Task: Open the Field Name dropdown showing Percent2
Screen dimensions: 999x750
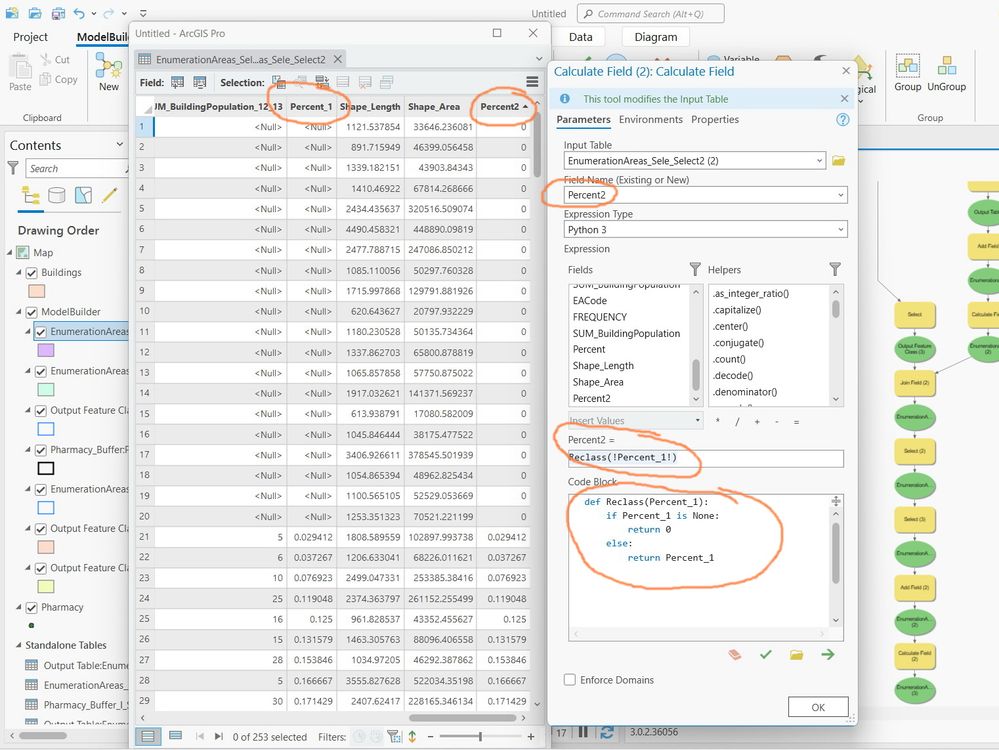Action: 840,195
